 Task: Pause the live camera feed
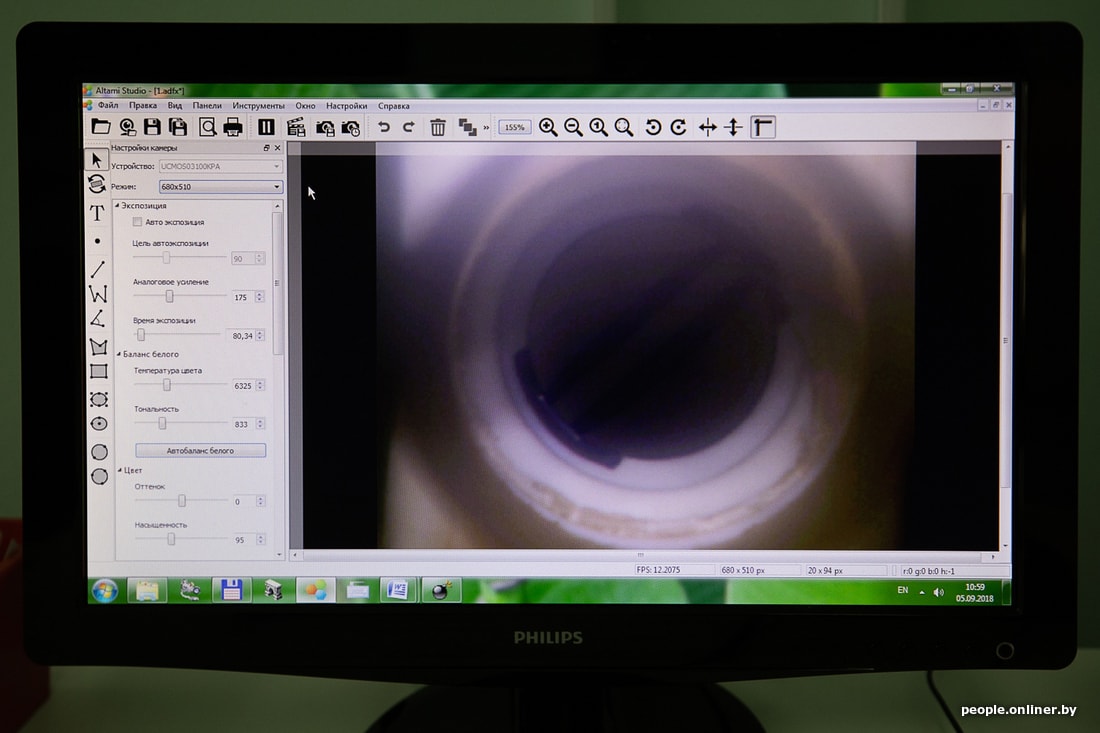pos(266,127)
